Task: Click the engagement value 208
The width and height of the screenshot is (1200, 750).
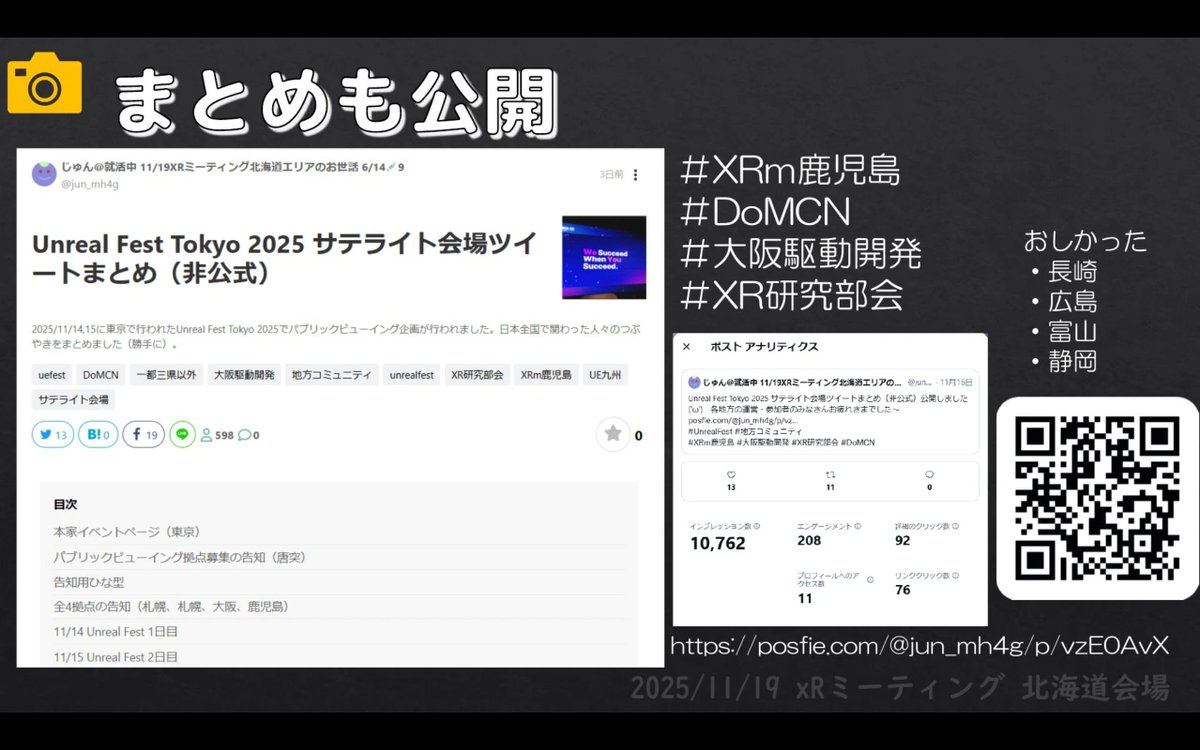Action: [809, 541]
